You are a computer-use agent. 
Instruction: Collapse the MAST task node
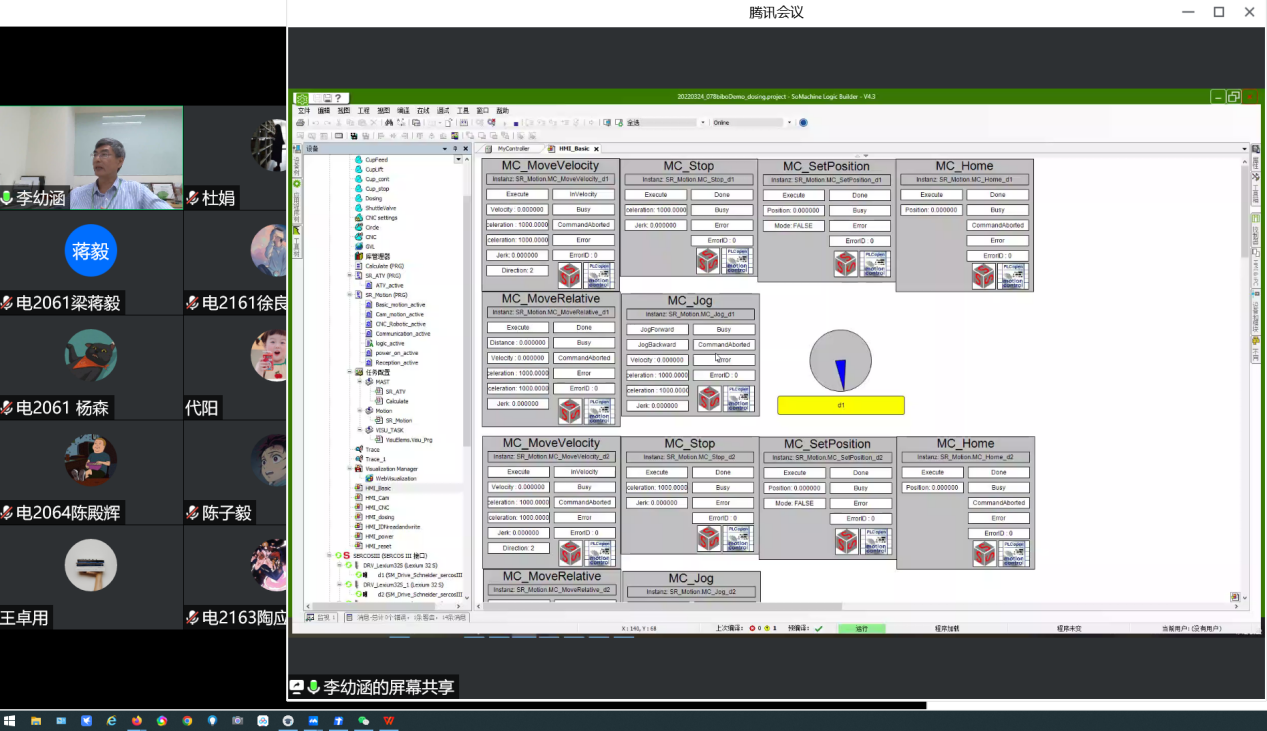pyautogui.click(x=360, y=382)
